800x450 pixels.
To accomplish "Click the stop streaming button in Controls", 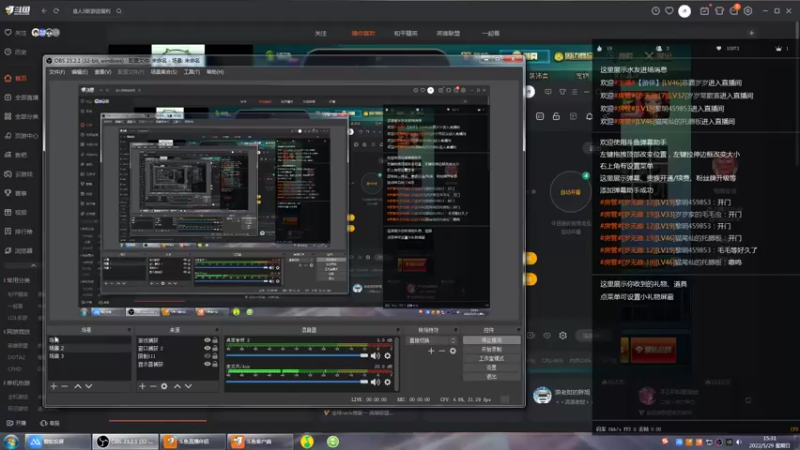I will (x=491, y=340).
